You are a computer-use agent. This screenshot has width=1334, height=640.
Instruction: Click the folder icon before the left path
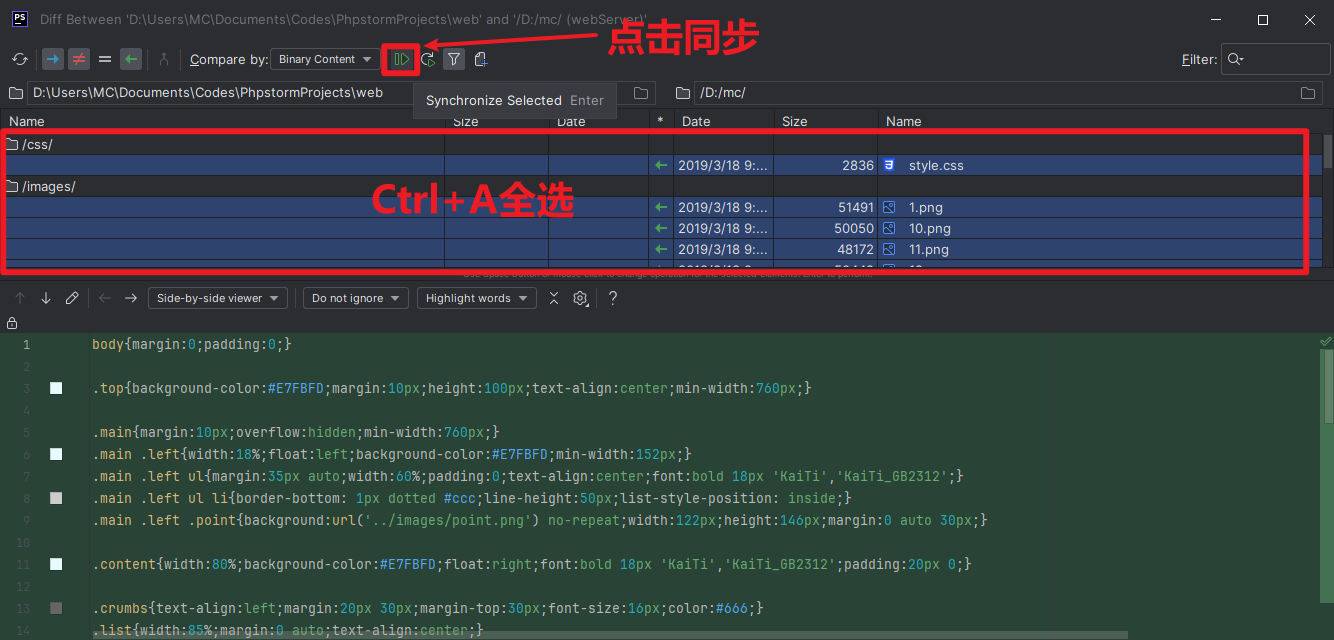pyautogui.click(x=15, y=93)
